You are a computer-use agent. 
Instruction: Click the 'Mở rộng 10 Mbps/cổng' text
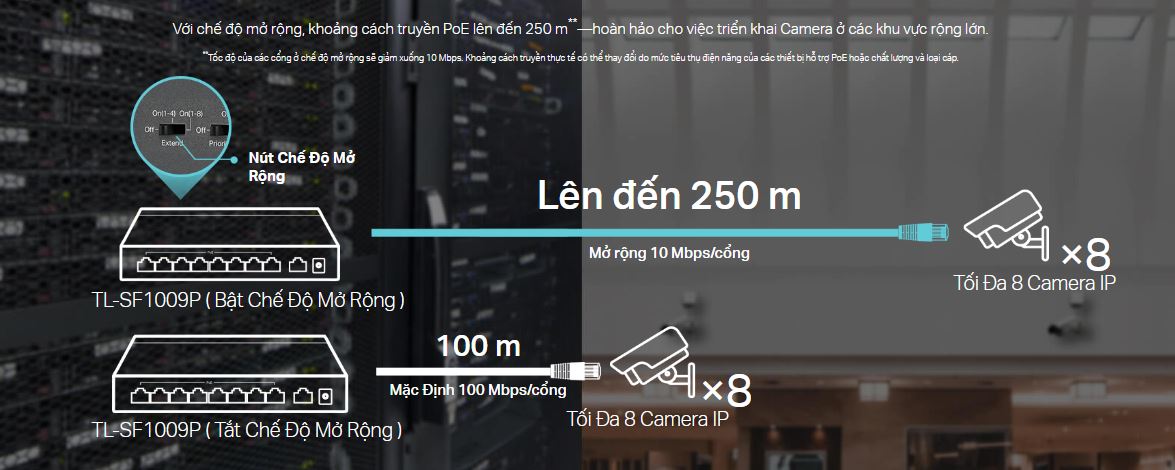pyautogui.click(x=669, y=253)
